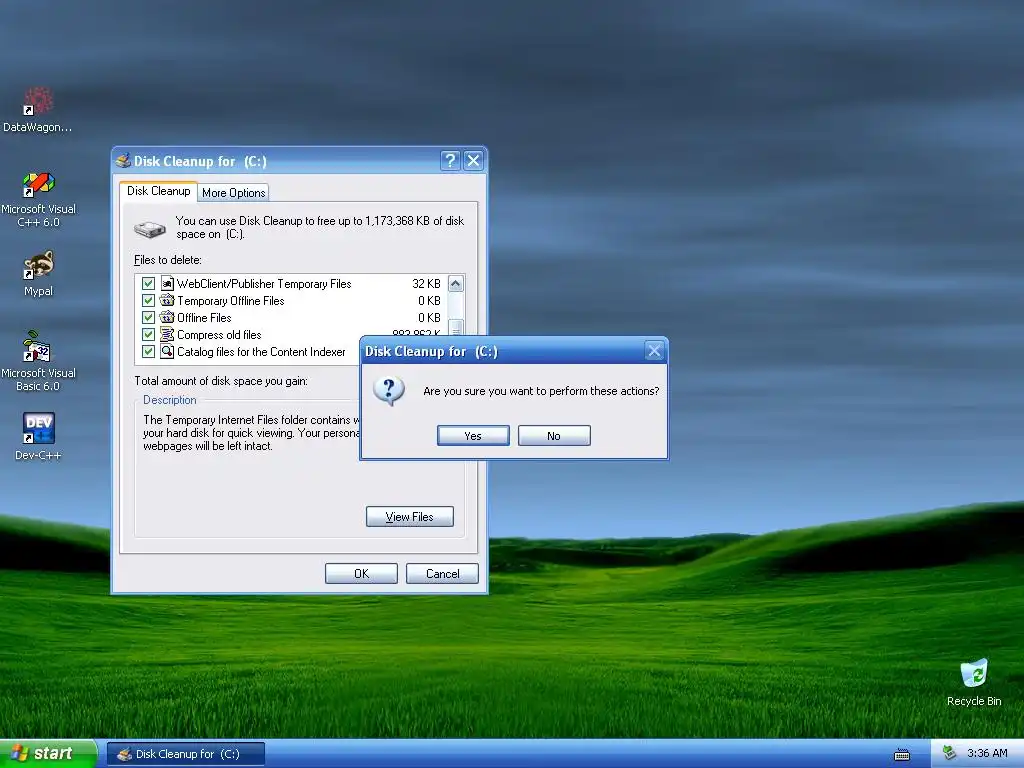1024x768 pixels.
Task: Close the Disk Cleanup window with X
Action: click(x=473, y=161)
